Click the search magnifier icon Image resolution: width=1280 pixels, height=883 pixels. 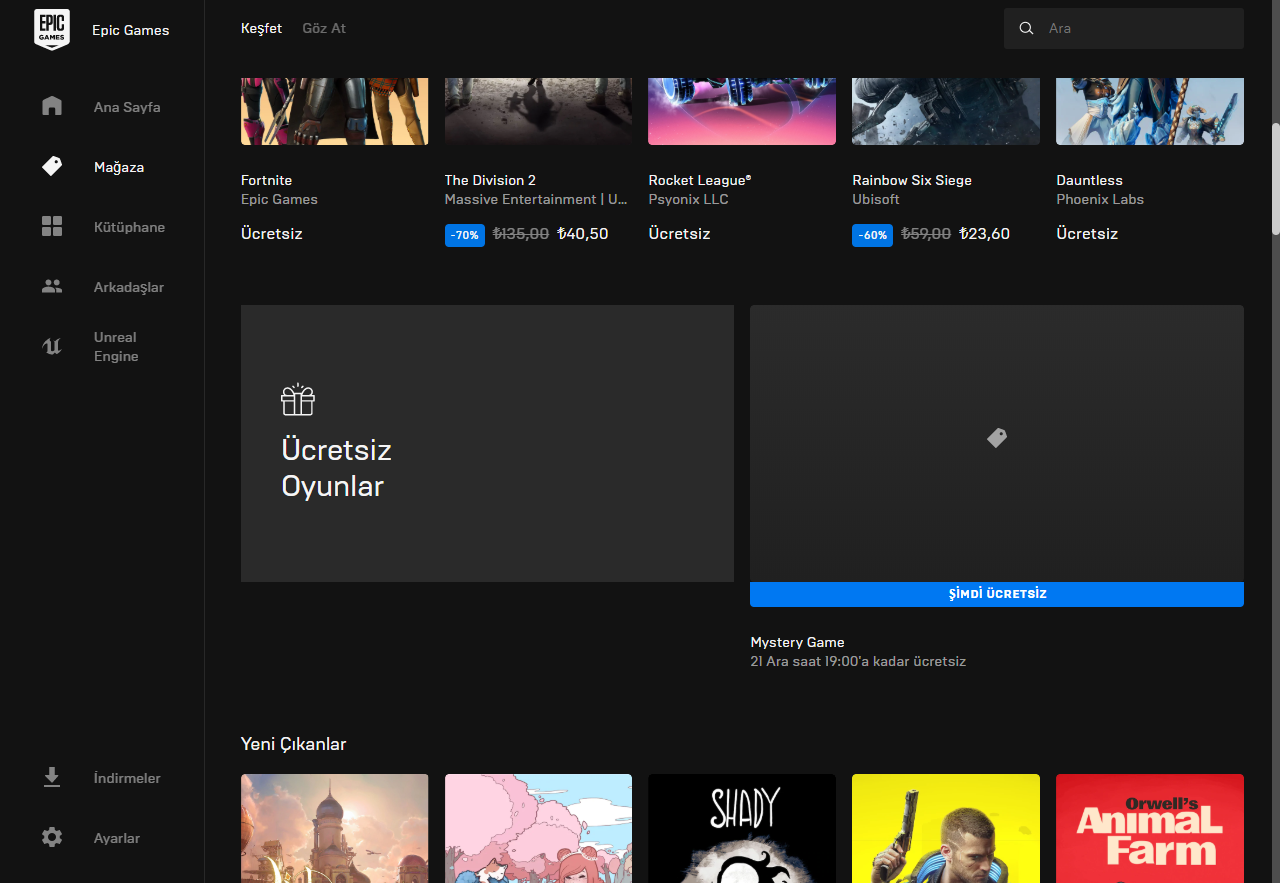1026,28
